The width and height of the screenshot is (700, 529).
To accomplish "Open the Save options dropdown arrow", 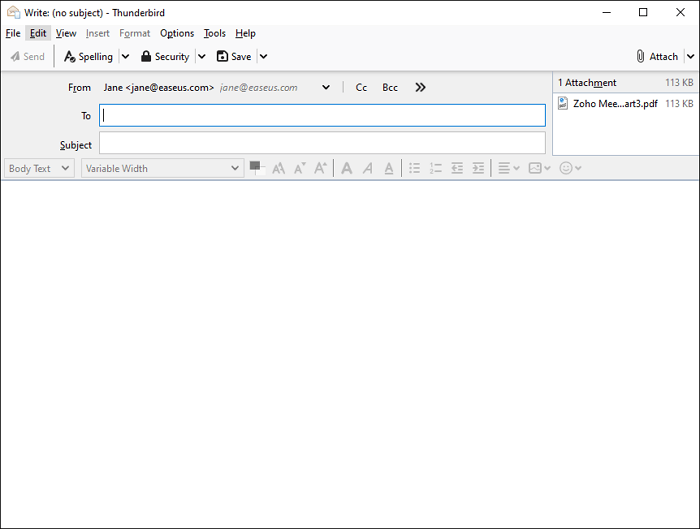I will [263, 57].
